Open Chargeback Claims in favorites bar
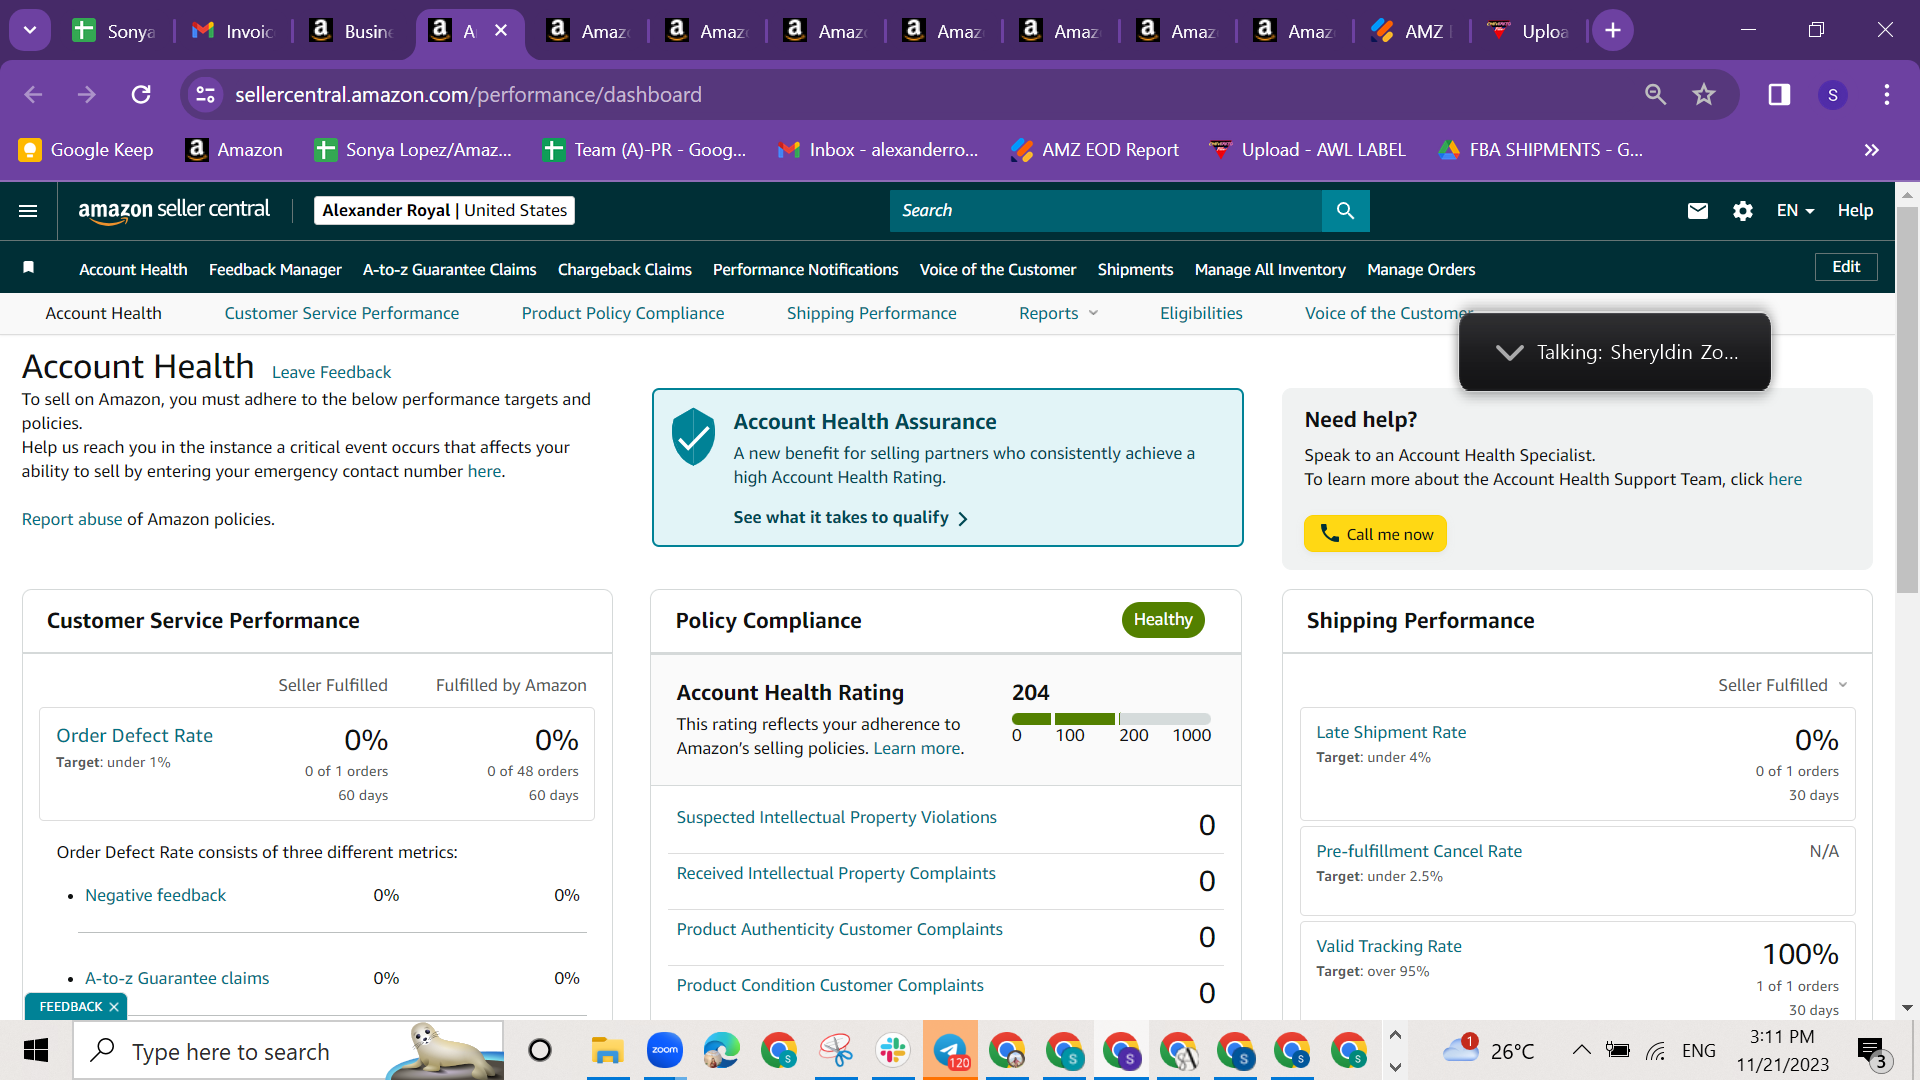 click(x=625, y=269)
